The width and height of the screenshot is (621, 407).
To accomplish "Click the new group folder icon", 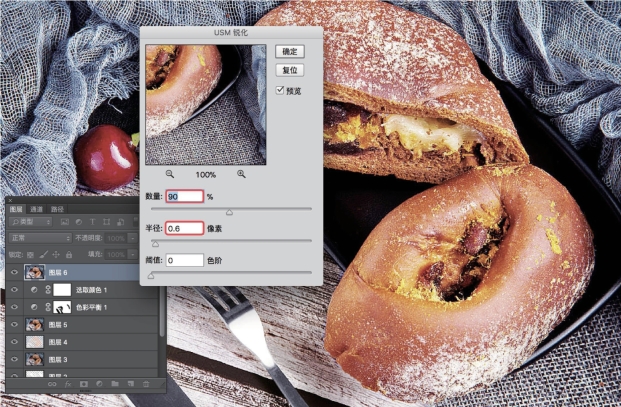I will pyautogui.click(x=115, y=384).
